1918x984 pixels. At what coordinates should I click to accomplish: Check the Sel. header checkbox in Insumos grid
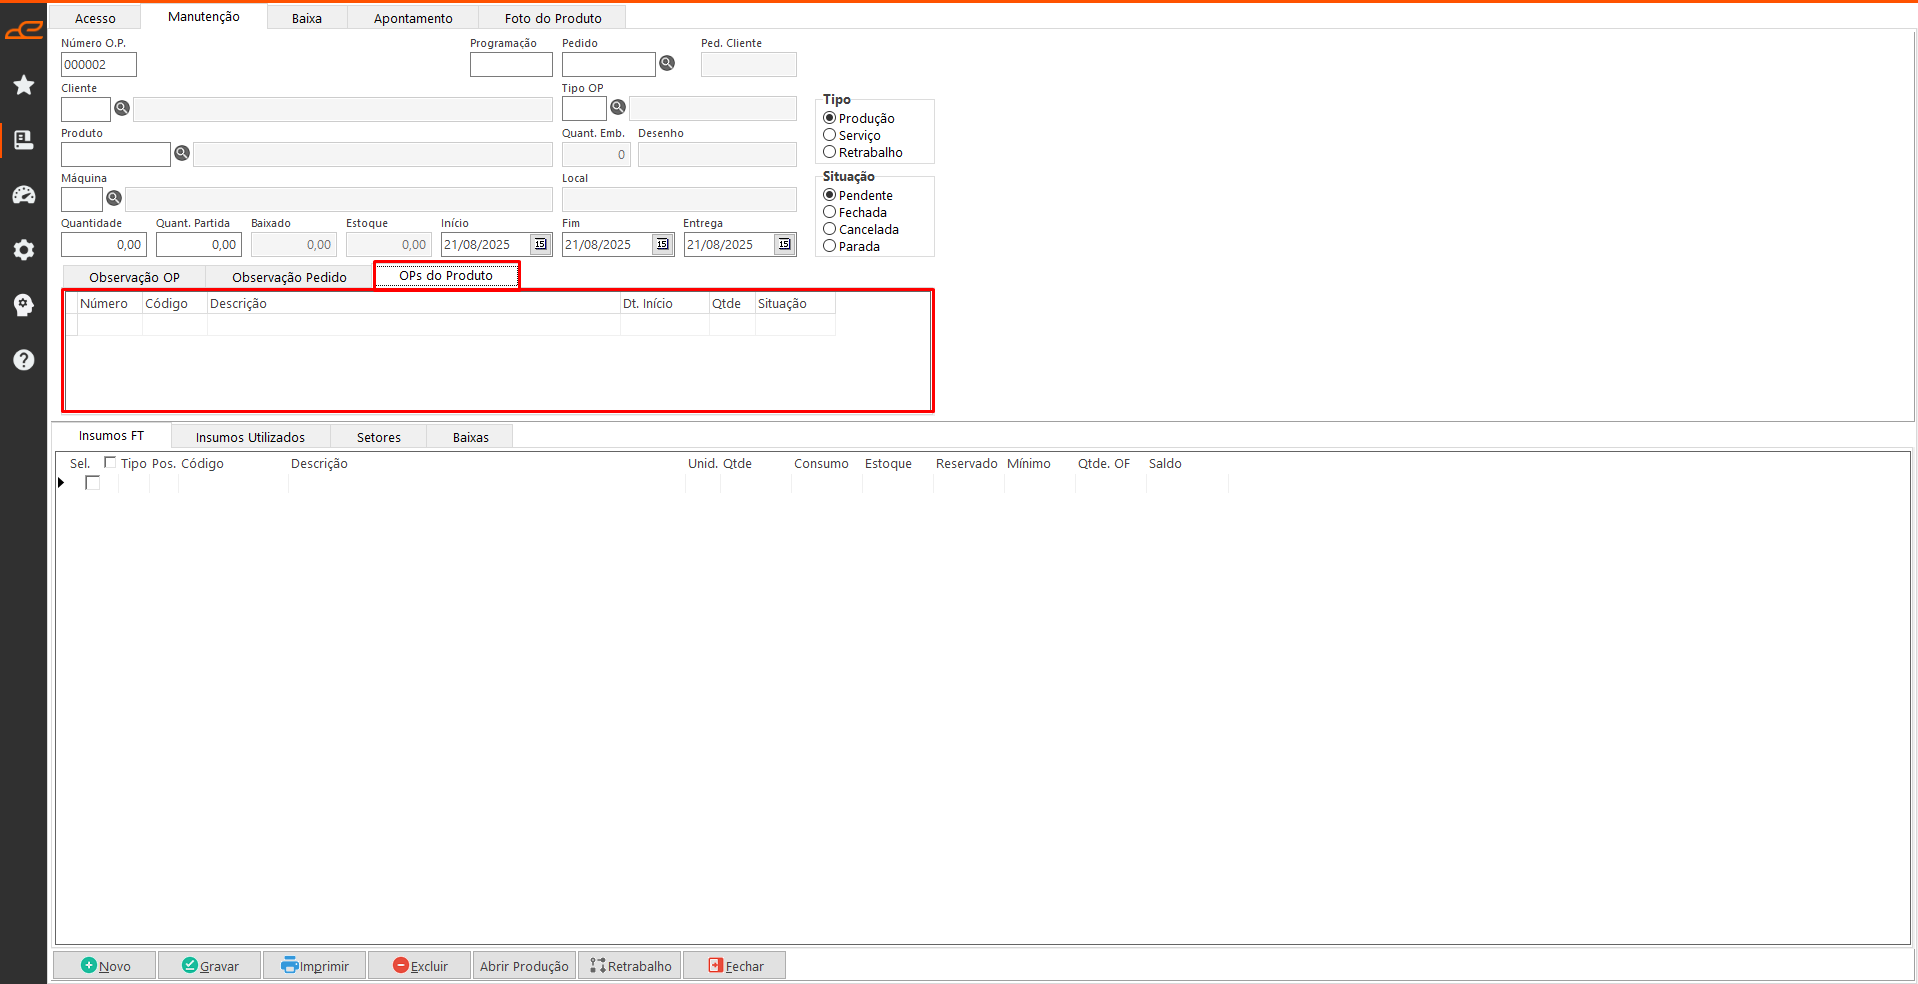point(110,462)
